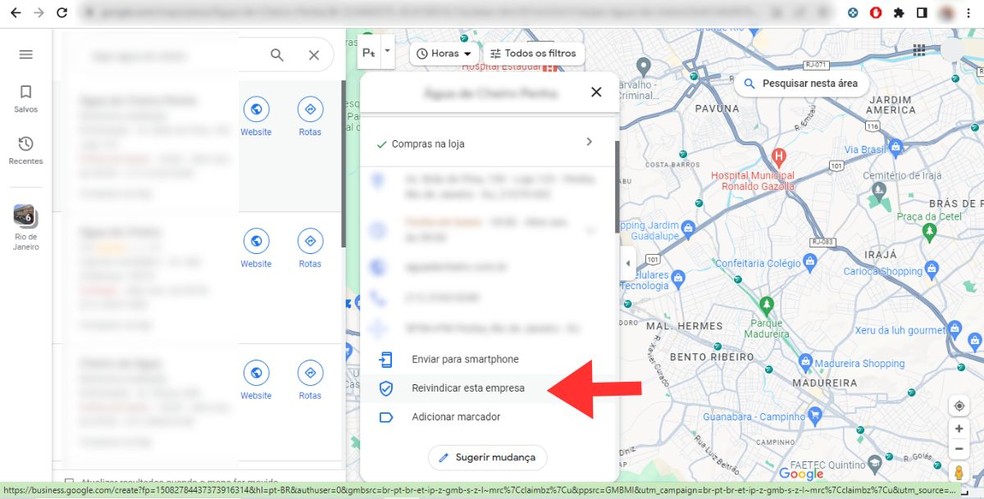Get Rotas for the second result
This screenshot has height=499, width=984.
pos(310,249)
